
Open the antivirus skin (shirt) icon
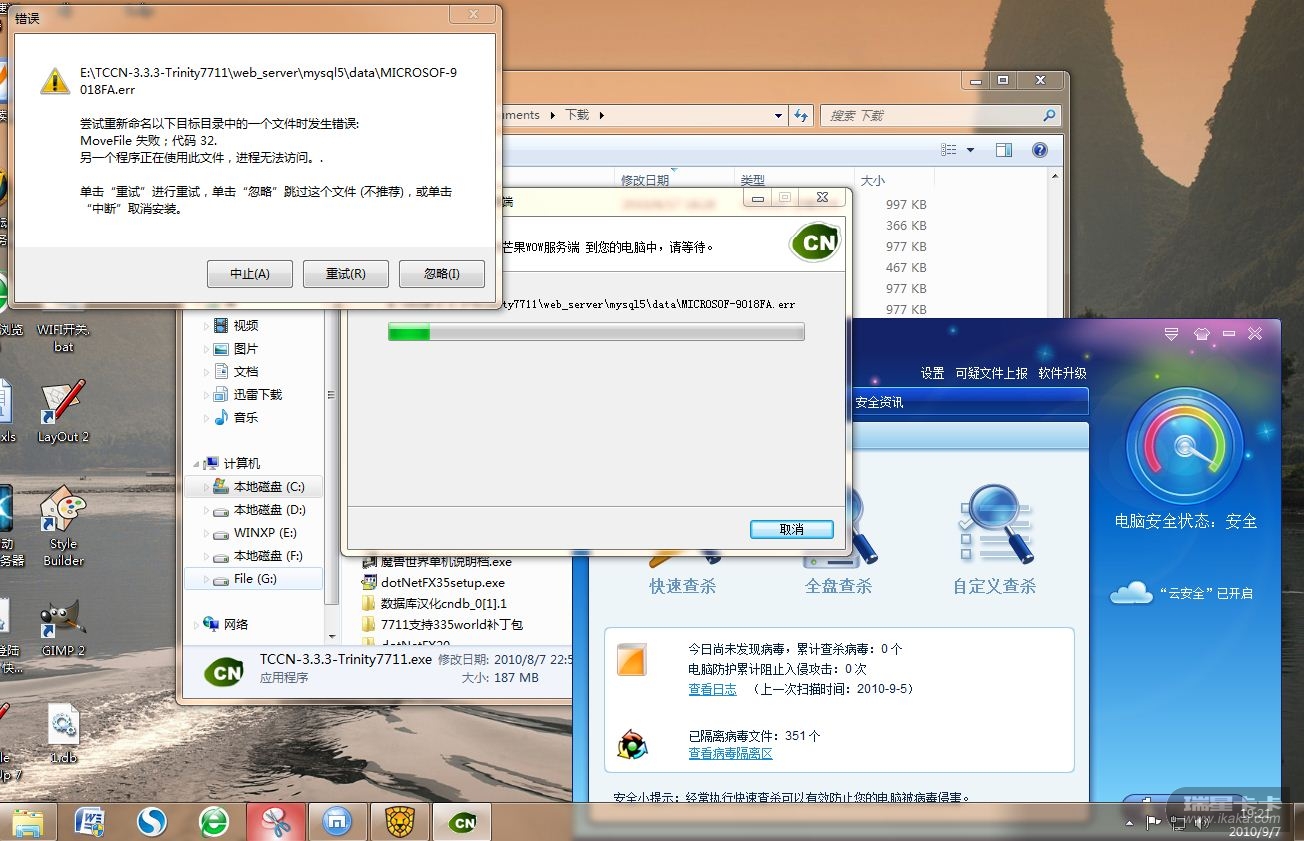(x=1201, y=334)
